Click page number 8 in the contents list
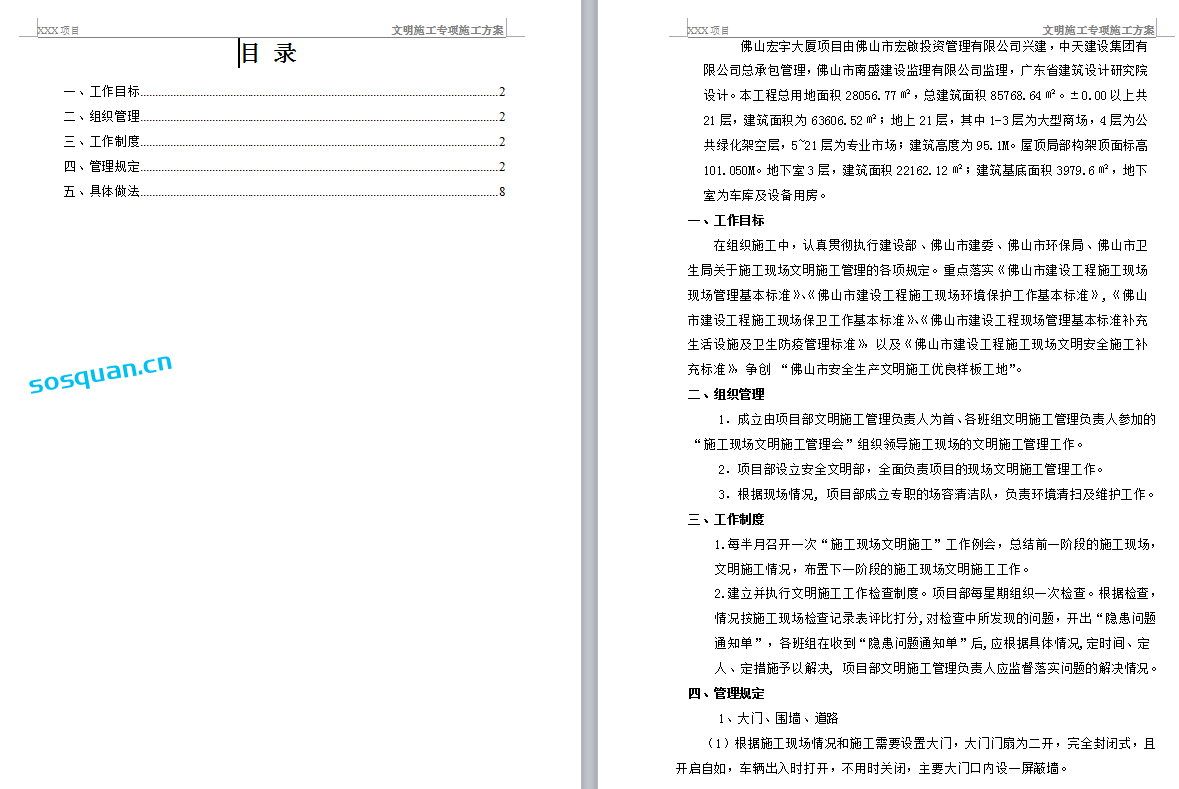This screenshot has height=789, width=1179. tap(502, 192)
